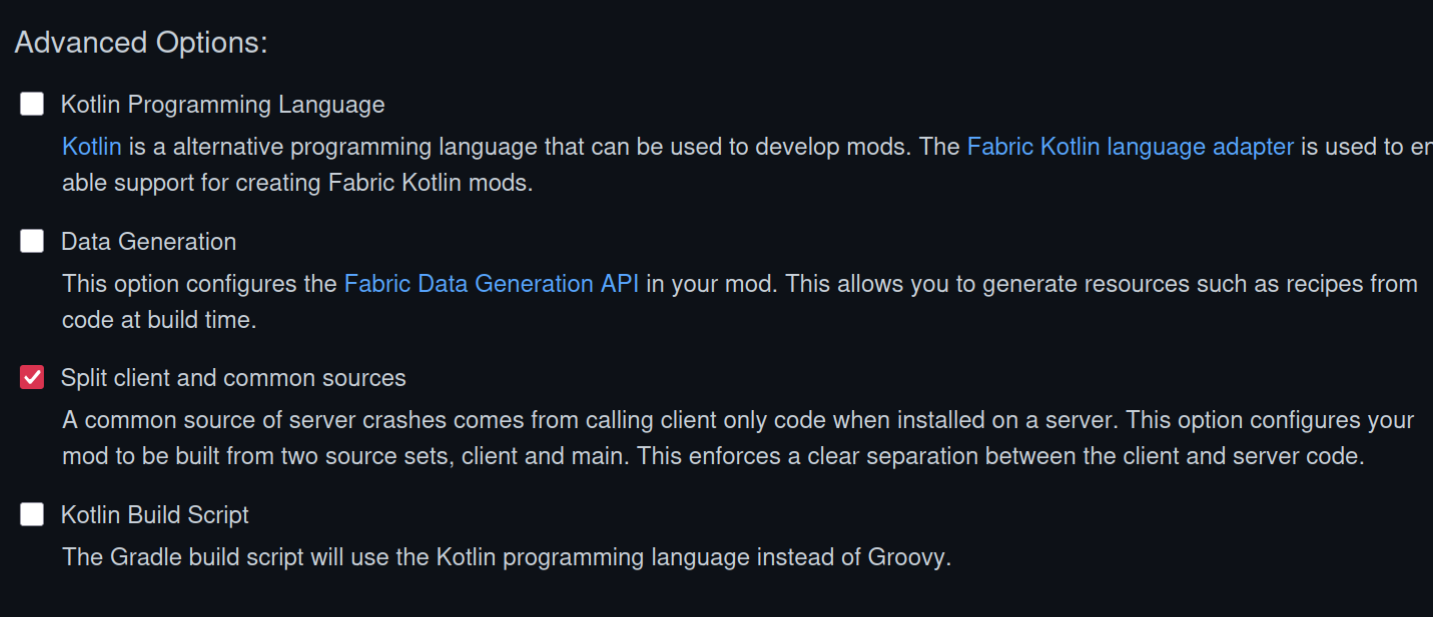1433x617 pixels.
Task: Click the Kotlin Programming Language label
Action: (222, 105)
